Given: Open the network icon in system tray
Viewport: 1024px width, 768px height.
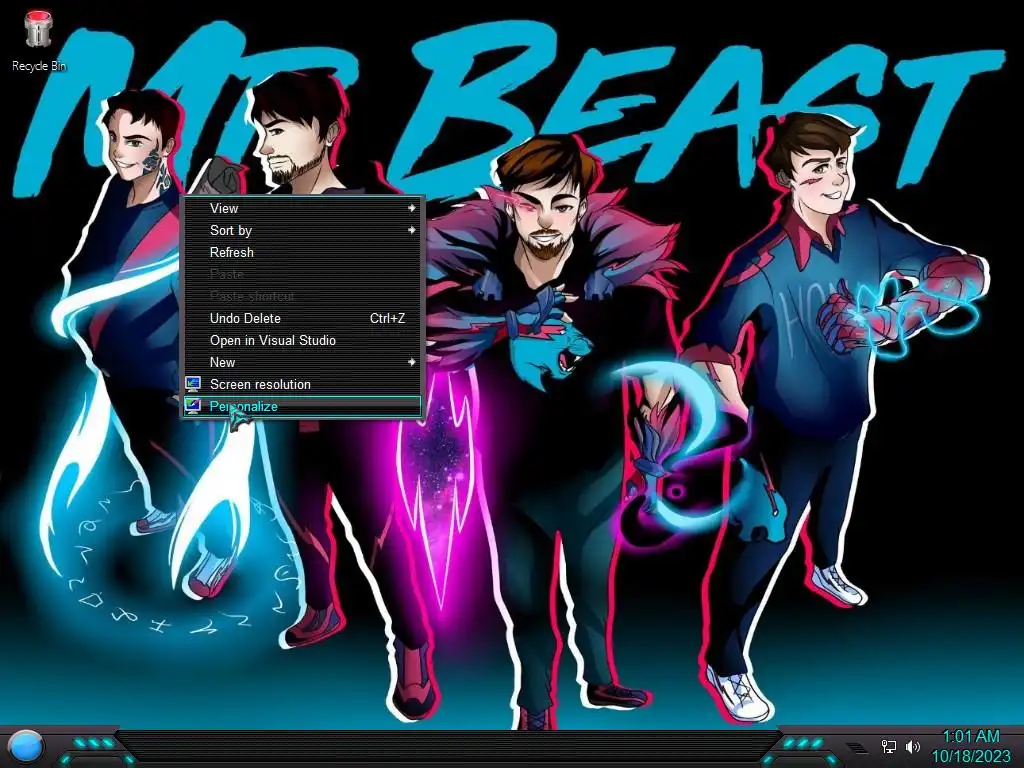Looking at the screenshot, I should (x=888, y=746).
